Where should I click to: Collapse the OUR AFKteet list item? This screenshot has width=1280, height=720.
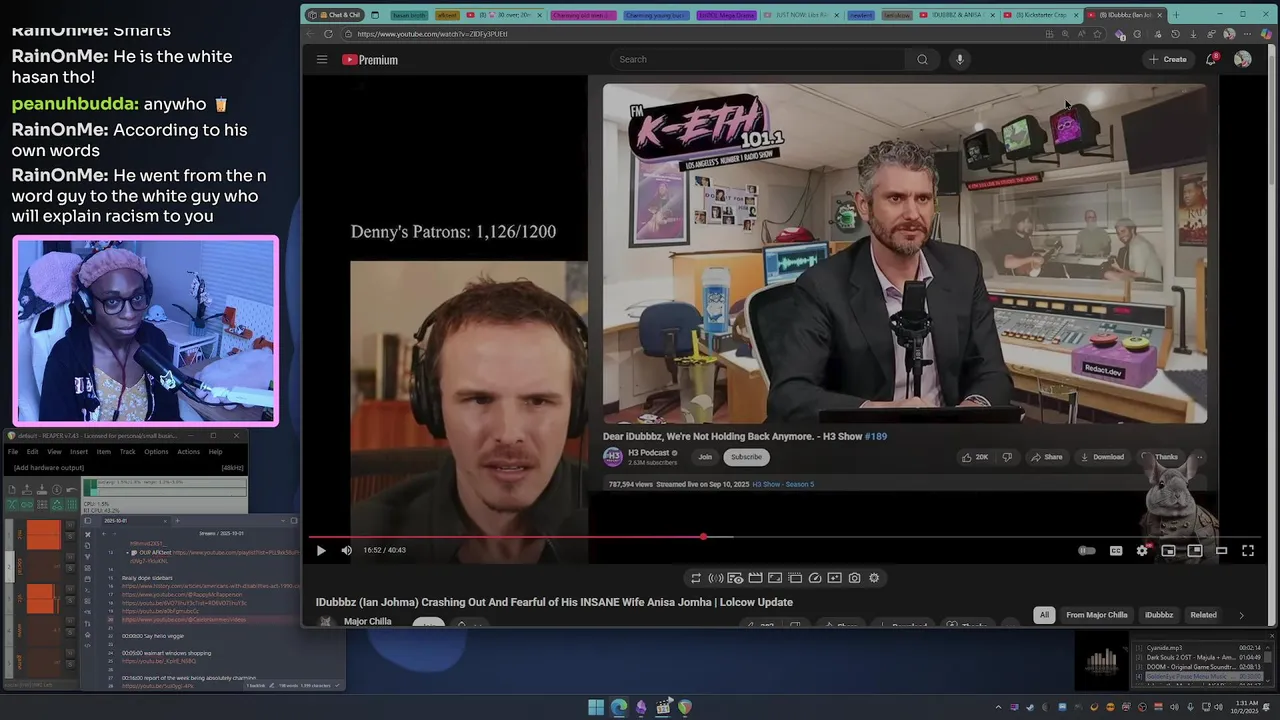coord(127,553)
